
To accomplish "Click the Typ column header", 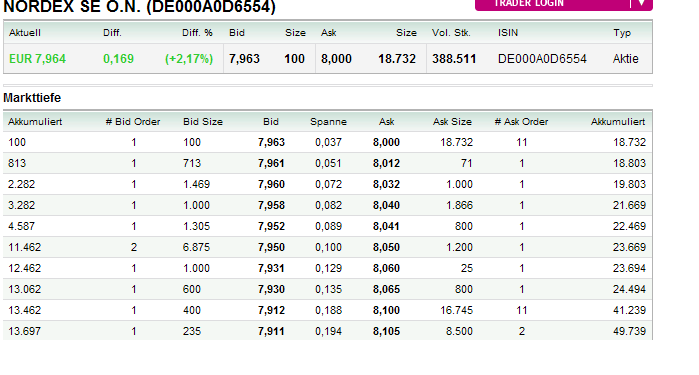I will [x=622, y=33].
